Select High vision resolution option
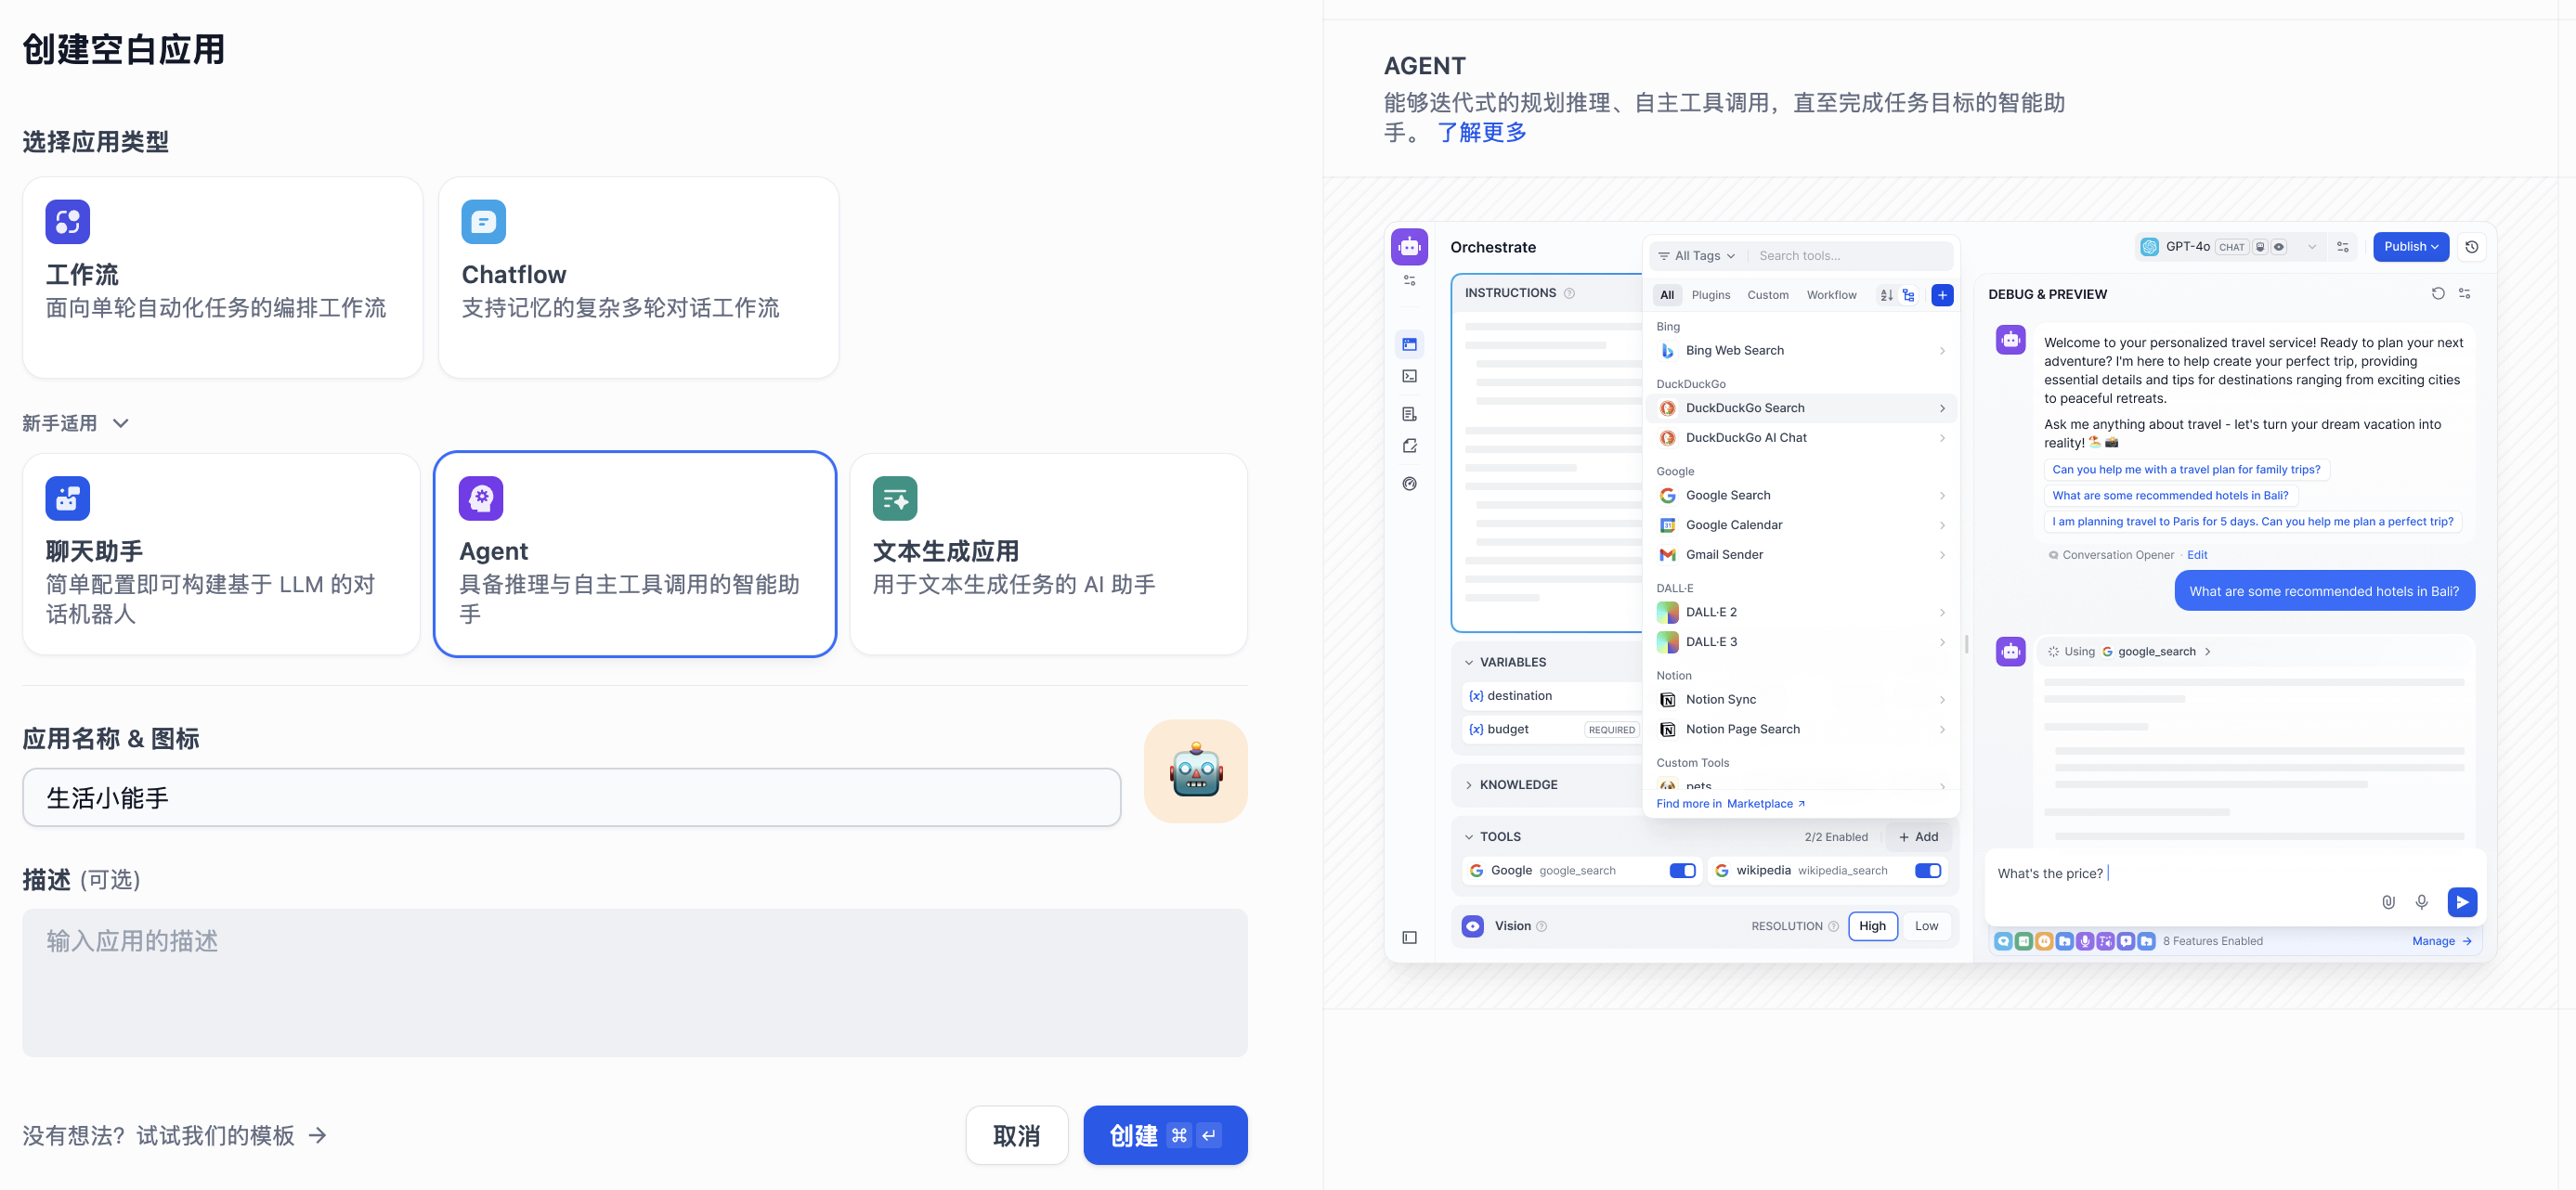 coord(1871,926)
